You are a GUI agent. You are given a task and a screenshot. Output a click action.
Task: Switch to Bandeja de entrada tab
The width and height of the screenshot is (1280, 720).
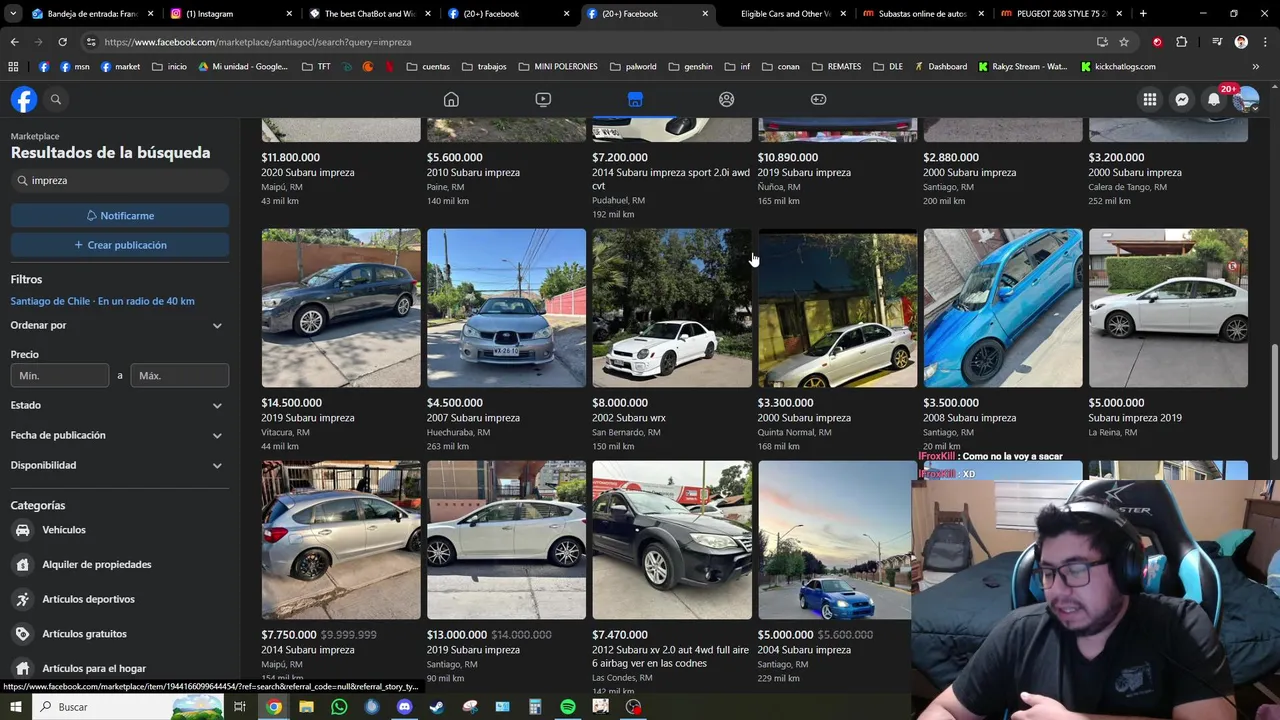click(91, 14)
